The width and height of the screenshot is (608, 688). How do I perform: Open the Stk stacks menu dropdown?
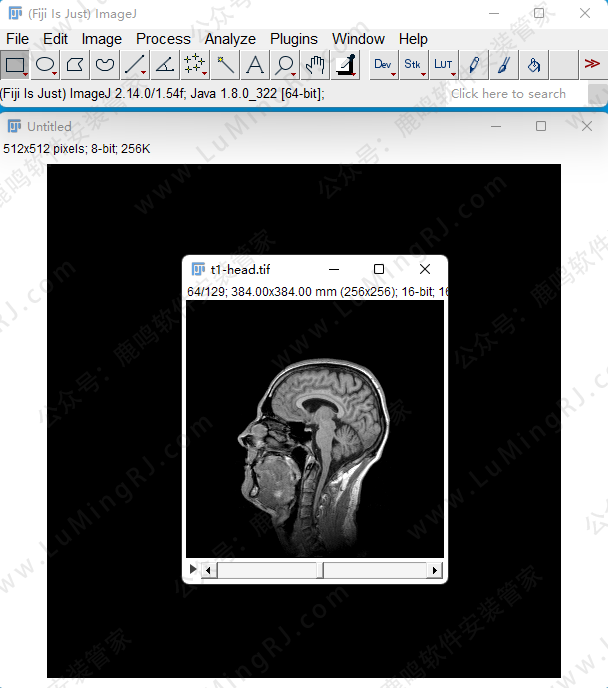413,65
